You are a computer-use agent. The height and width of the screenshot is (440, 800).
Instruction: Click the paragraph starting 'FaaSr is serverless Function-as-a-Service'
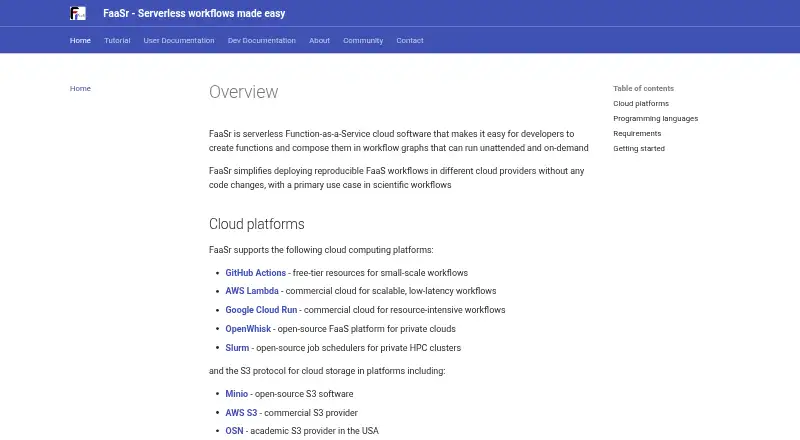click(398, 141)
